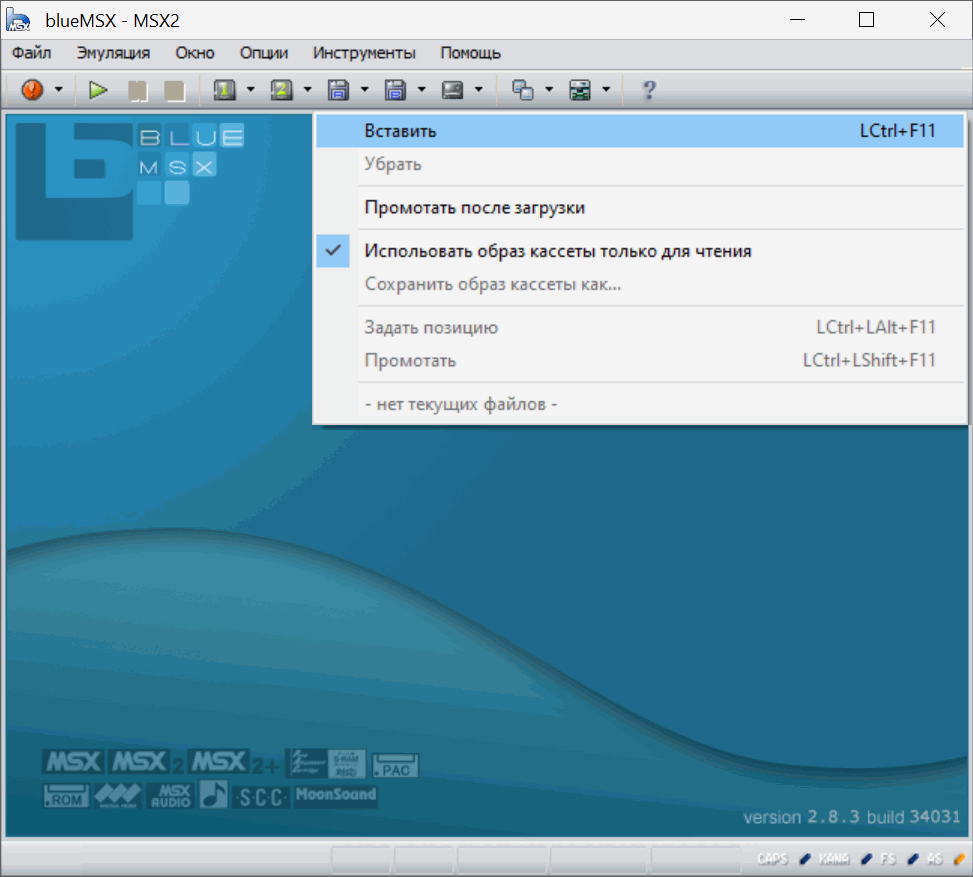Click the cartridge slot 1 icon

tap(225, 90)
